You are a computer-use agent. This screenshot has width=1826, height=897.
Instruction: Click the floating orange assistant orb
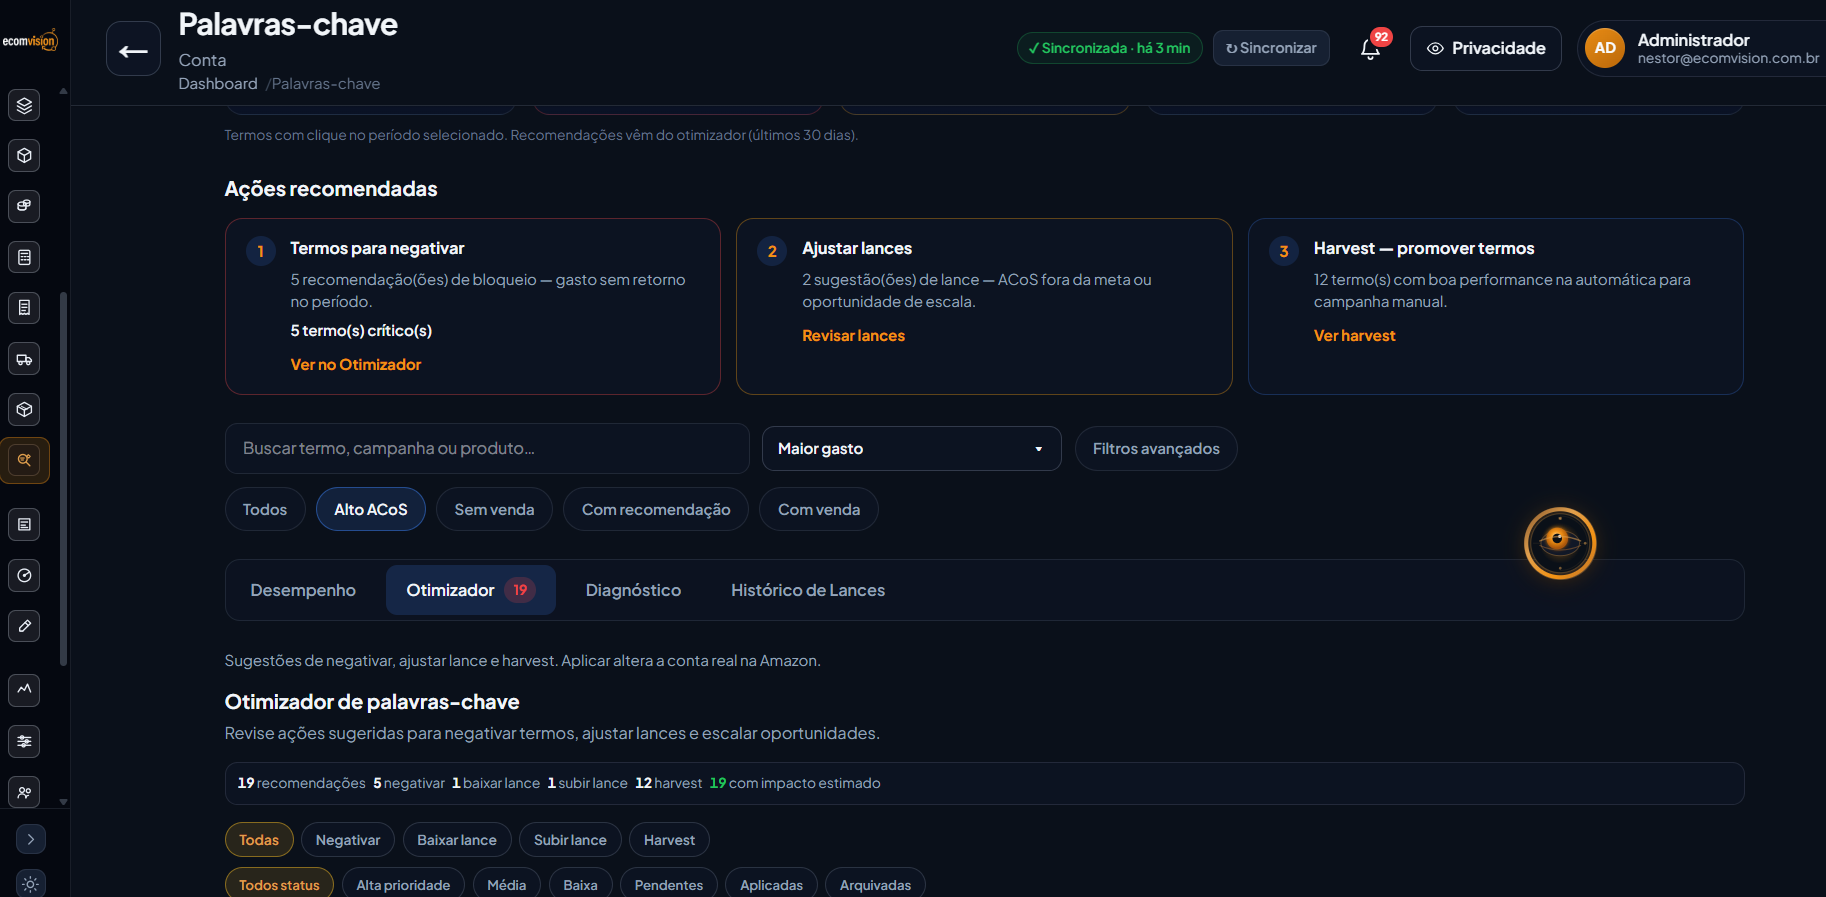[x=1559, y=543]
